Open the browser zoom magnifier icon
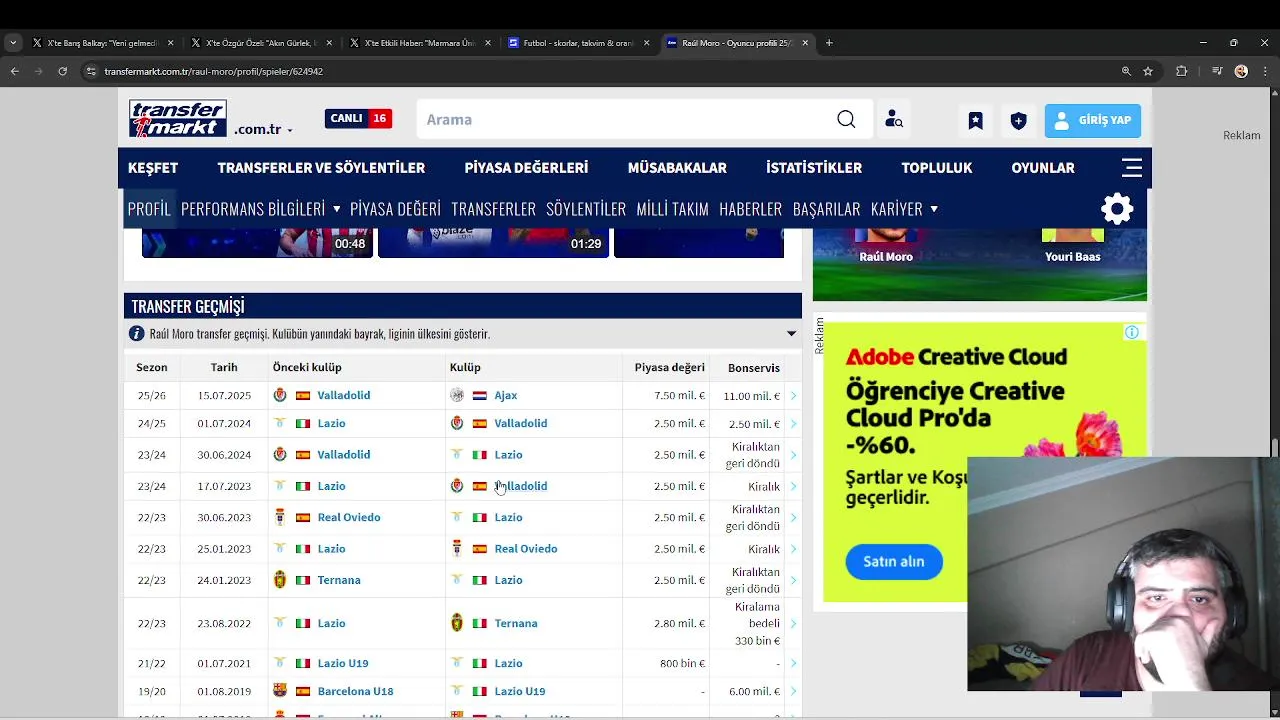1280x720 pixels. [1126, 71]
